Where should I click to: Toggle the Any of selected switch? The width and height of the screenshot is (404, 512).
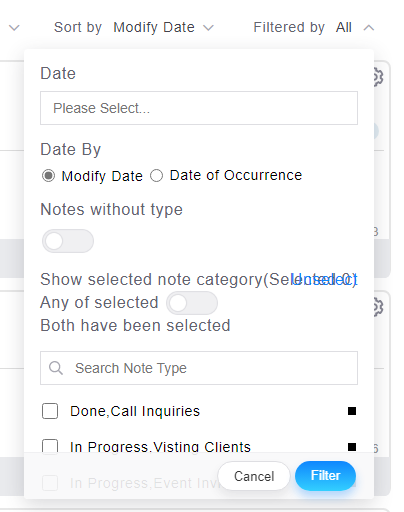click(x=192, y=303)
